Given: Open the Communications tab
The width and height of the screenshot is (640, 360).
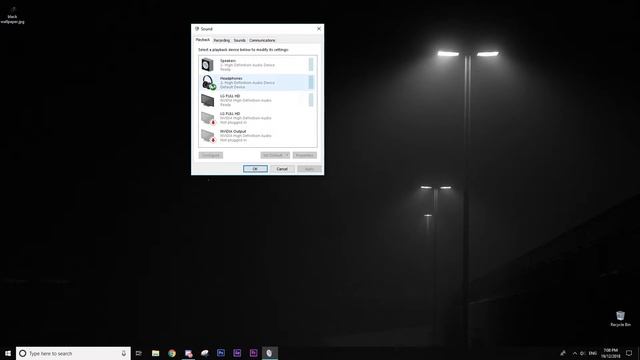Looking at the screenshot, I should click(x=262, y=40).
